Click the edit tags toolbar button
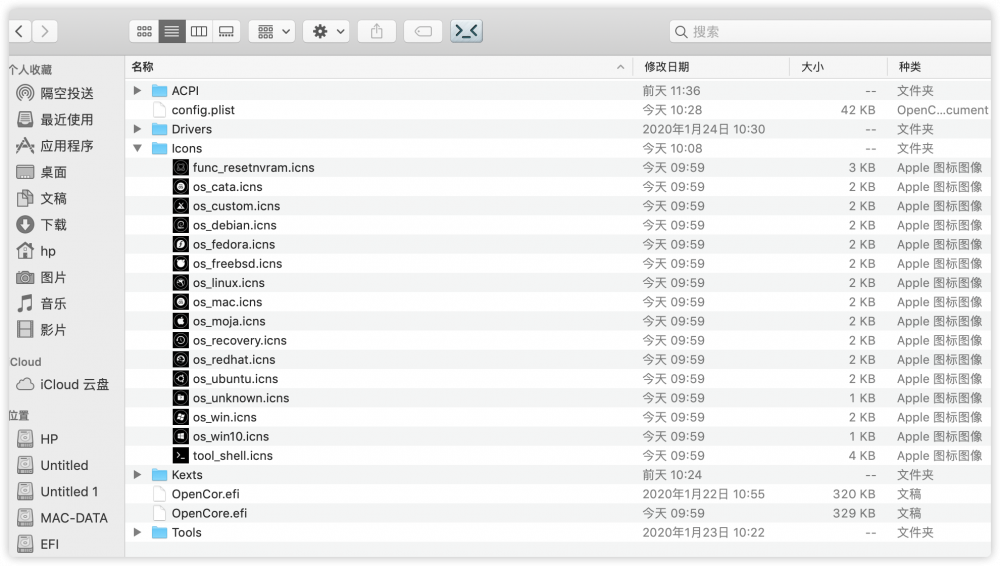Viewport: 1000px width, 566px height. (x=423, y=31)
